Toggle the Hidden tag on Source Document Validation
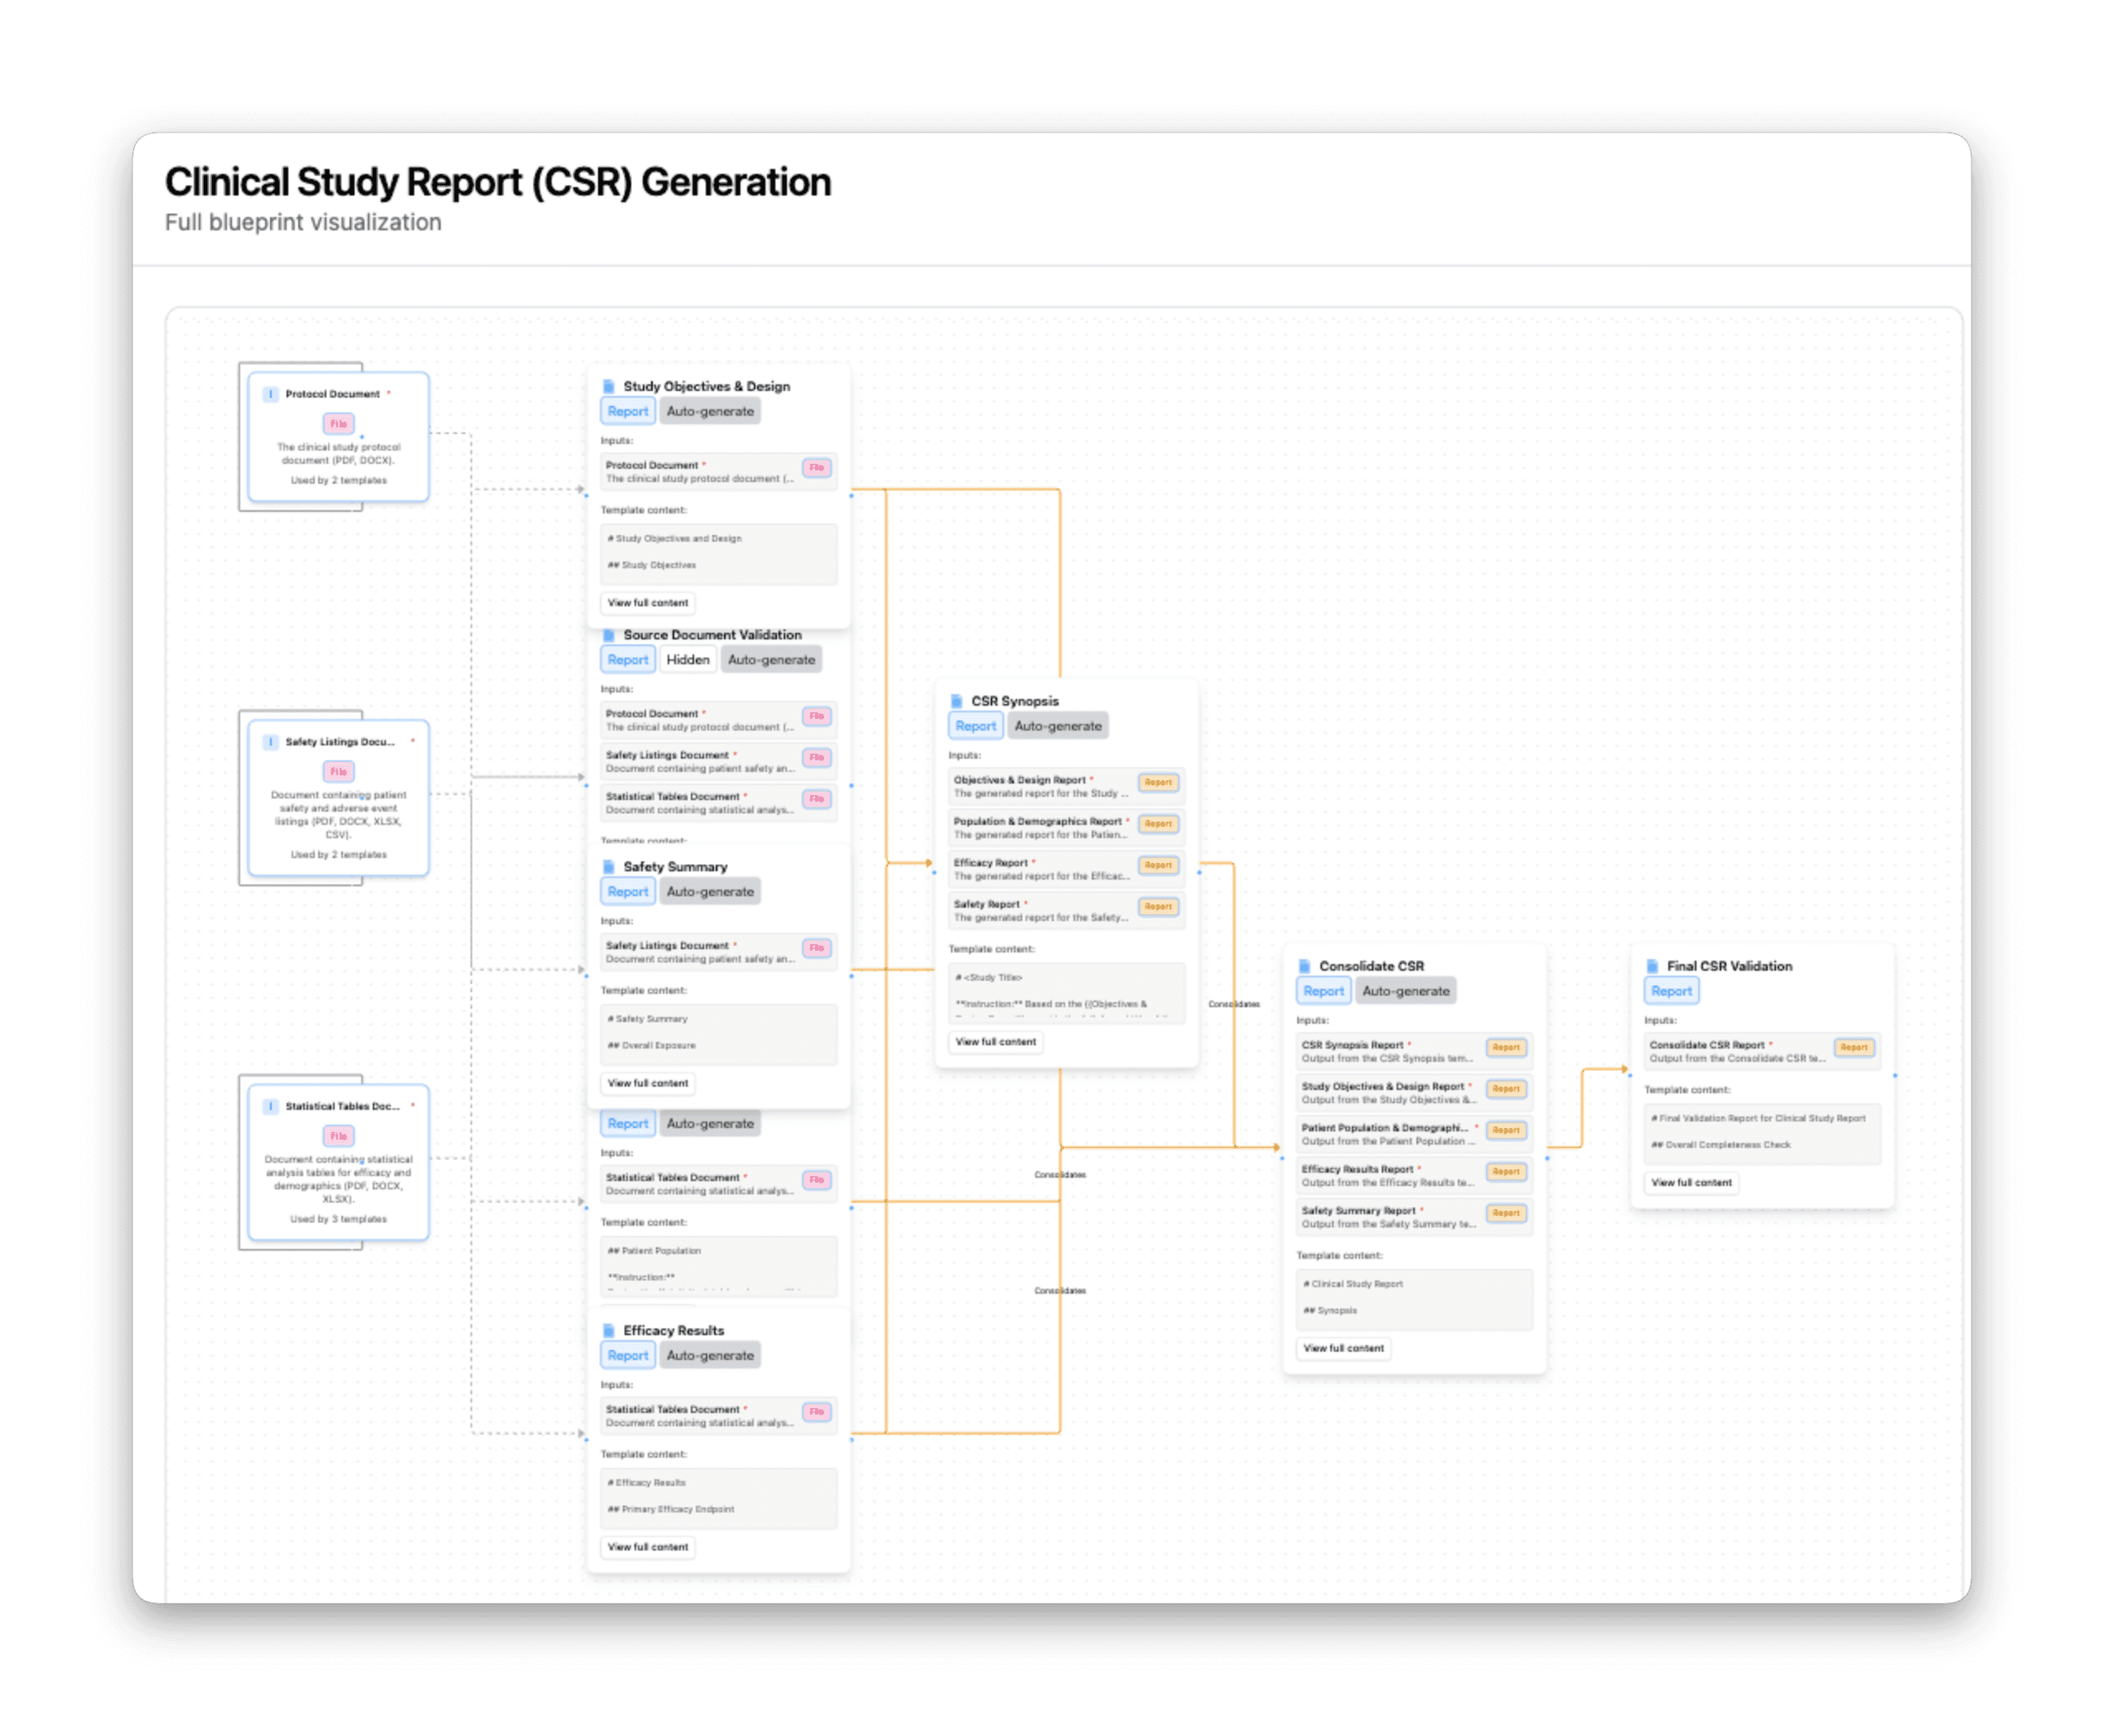 (687, 660)
